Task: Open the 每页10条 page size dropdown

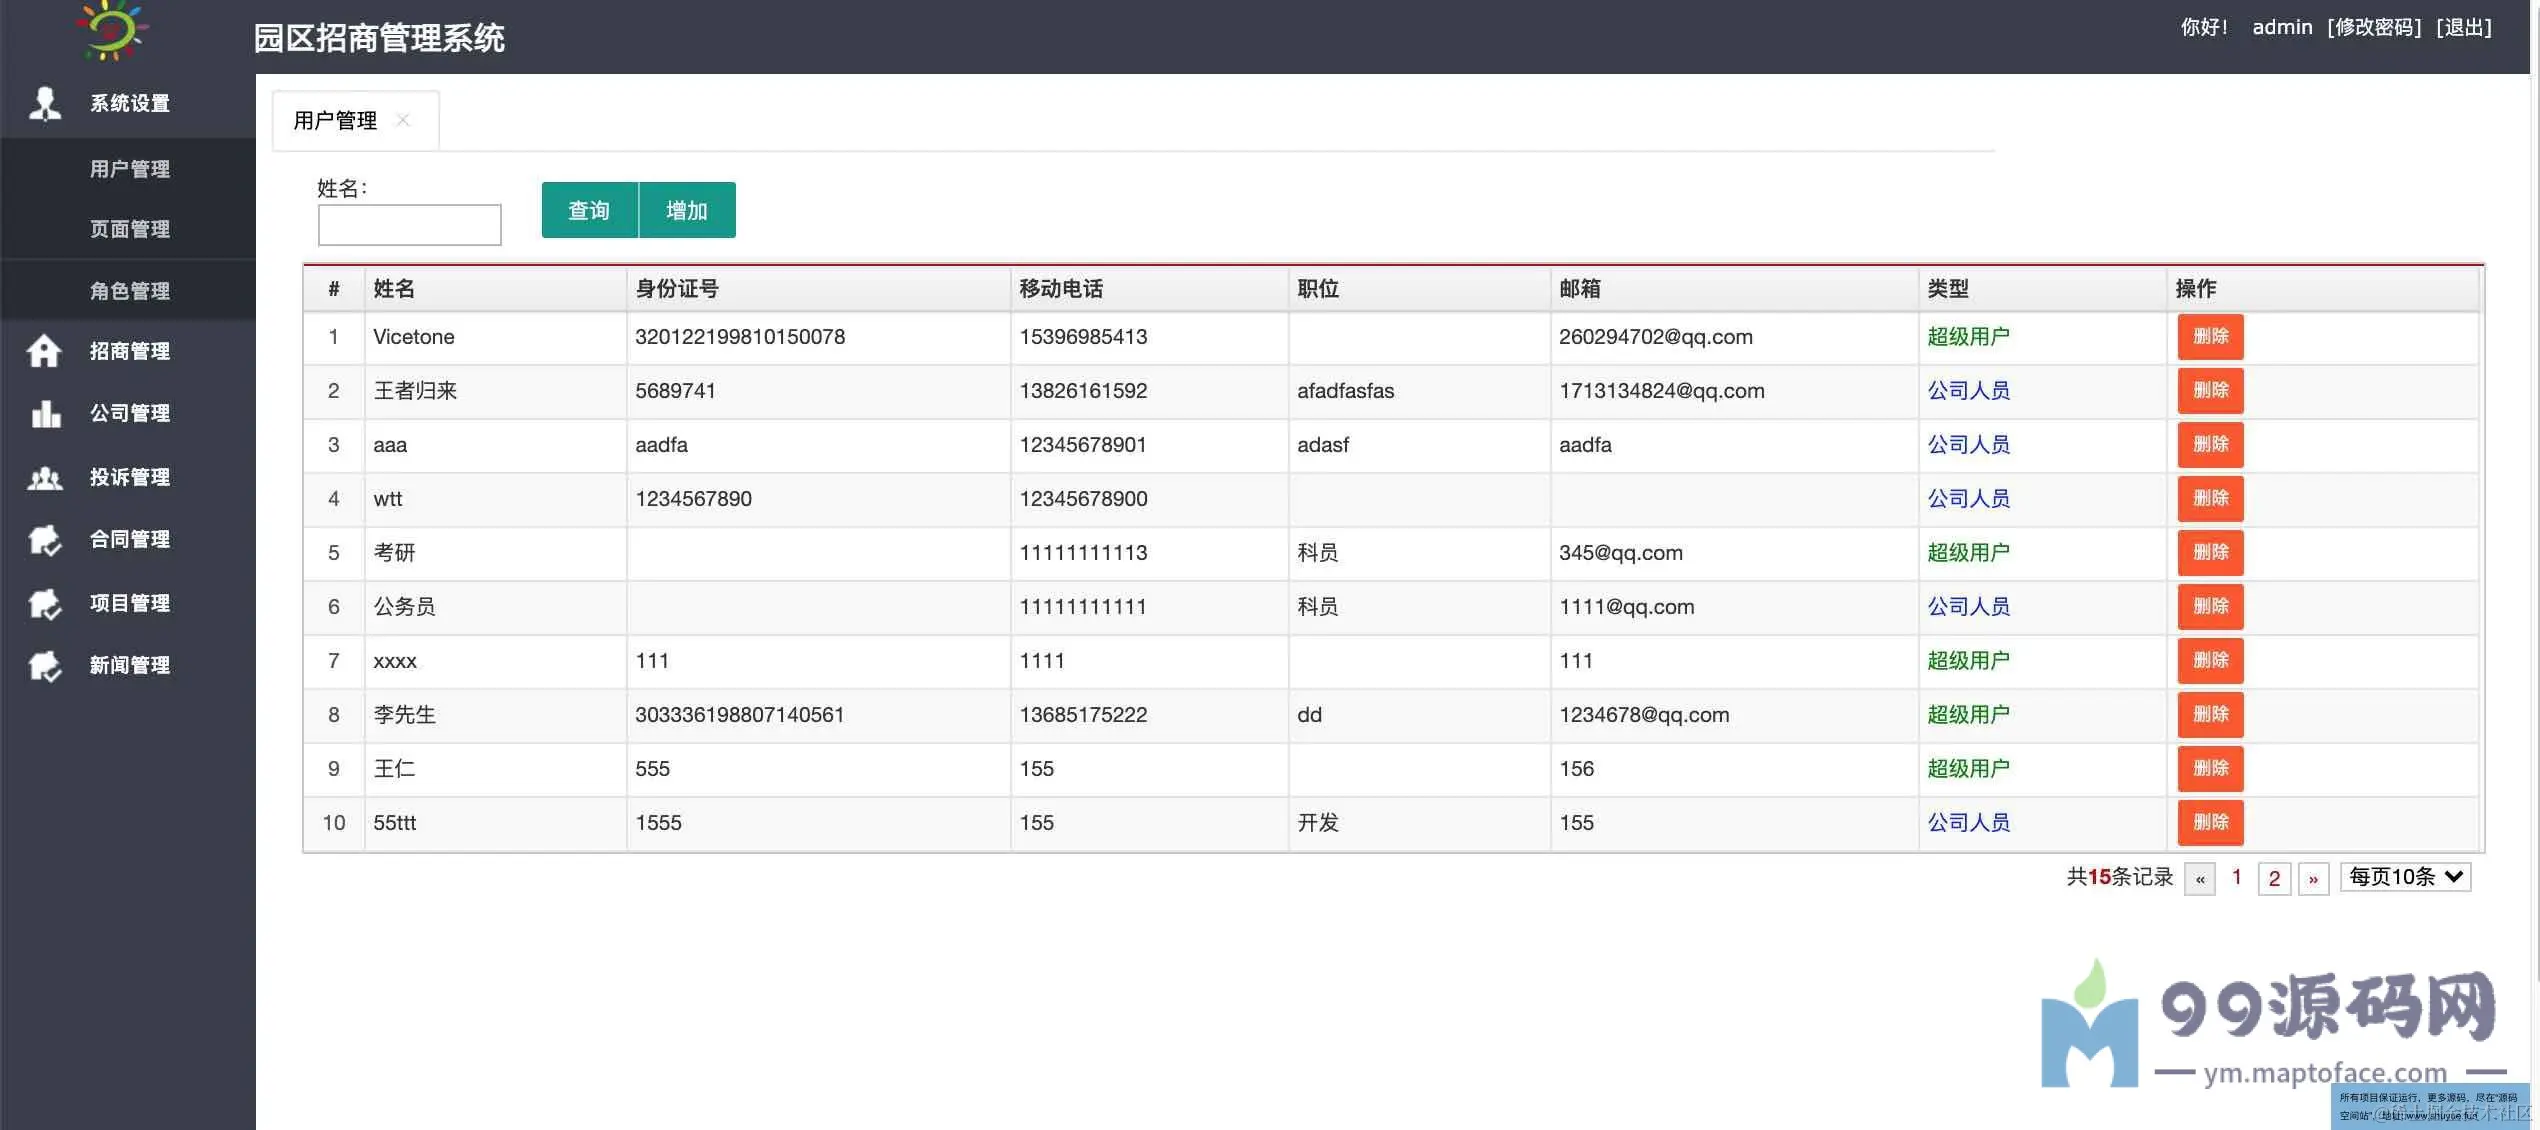Action: pos(2404,877)
